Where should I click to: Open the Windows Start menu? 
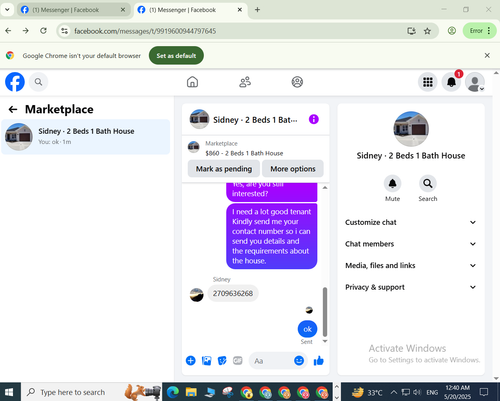pos(9,392)
